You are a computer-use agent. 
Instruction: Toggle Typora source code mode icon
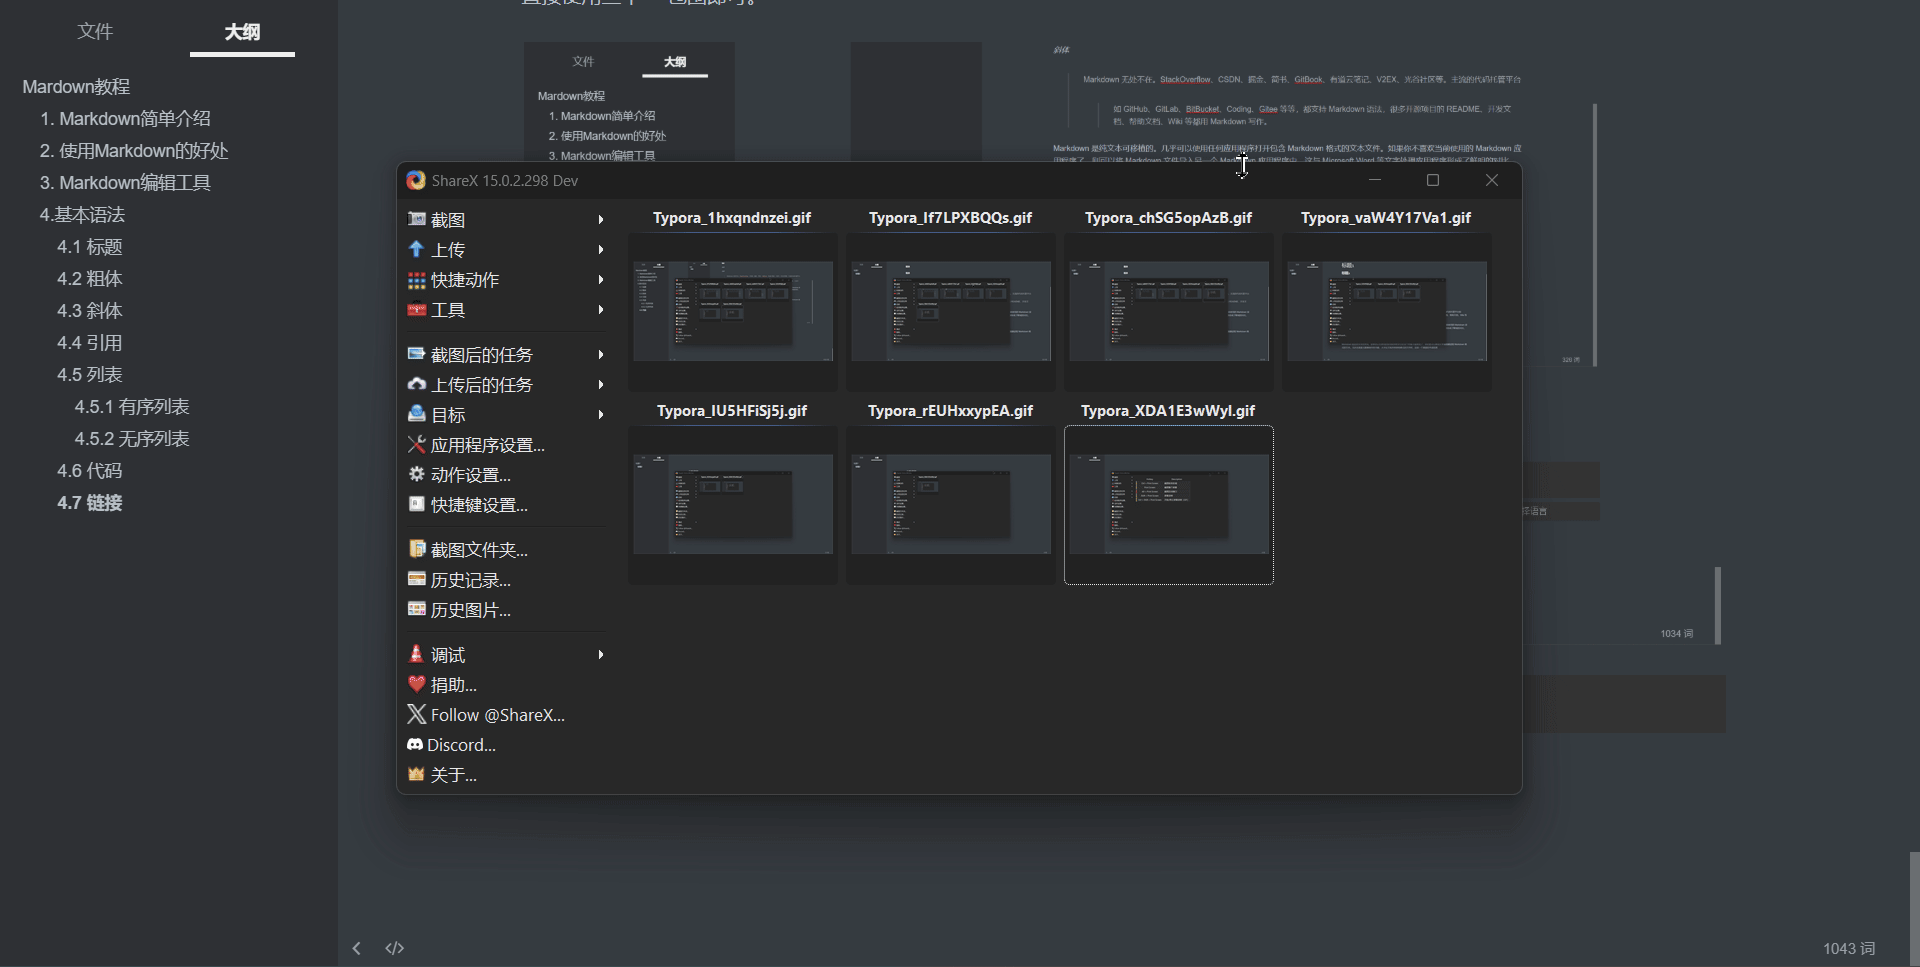(x=395, y=948)
